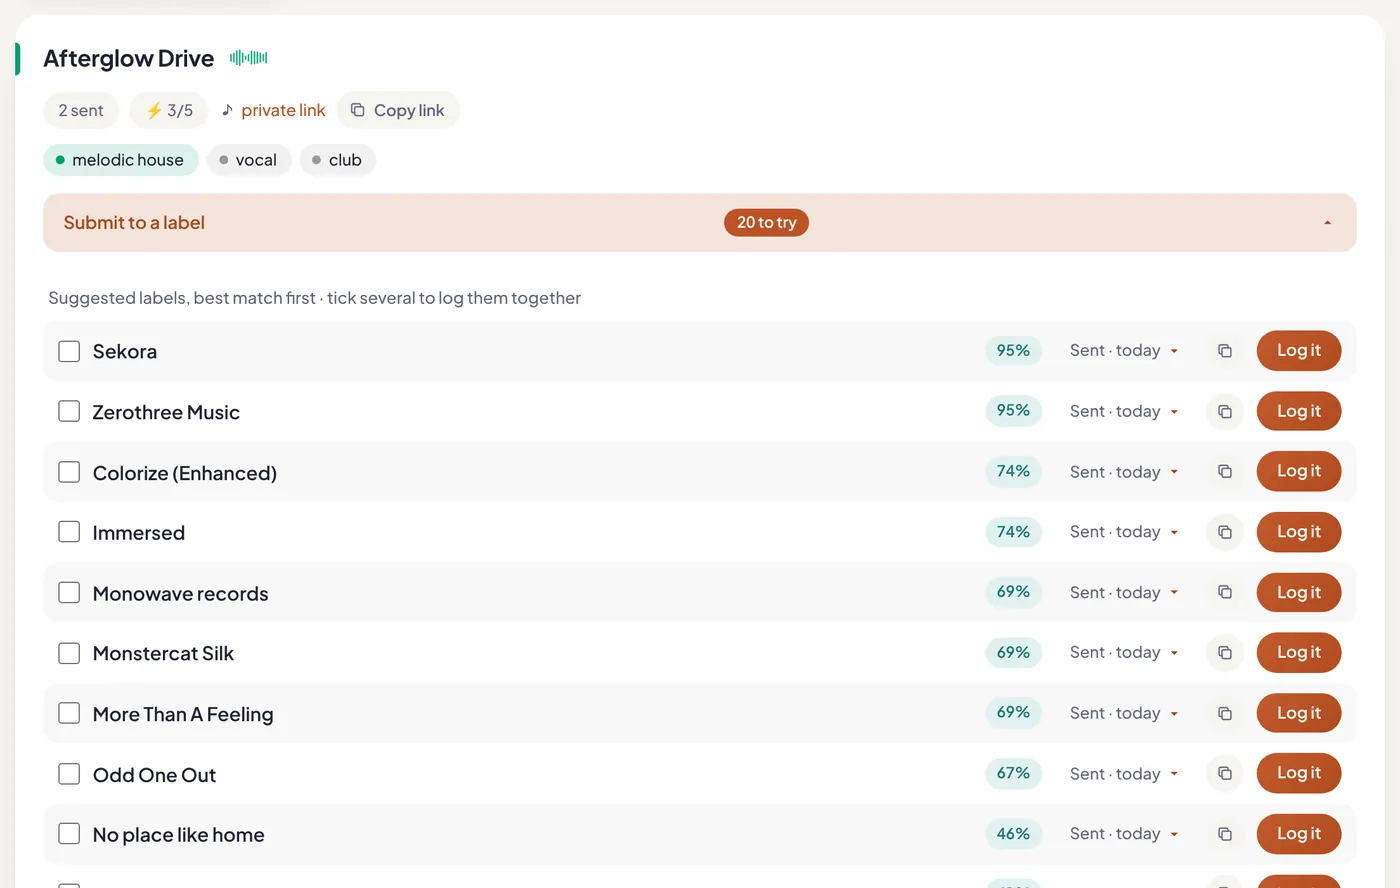Open Sent today dropdown for Zerothree Music
Image resolution: width=1400 pixels, height=888 pixels.
tap(1124, 411)
